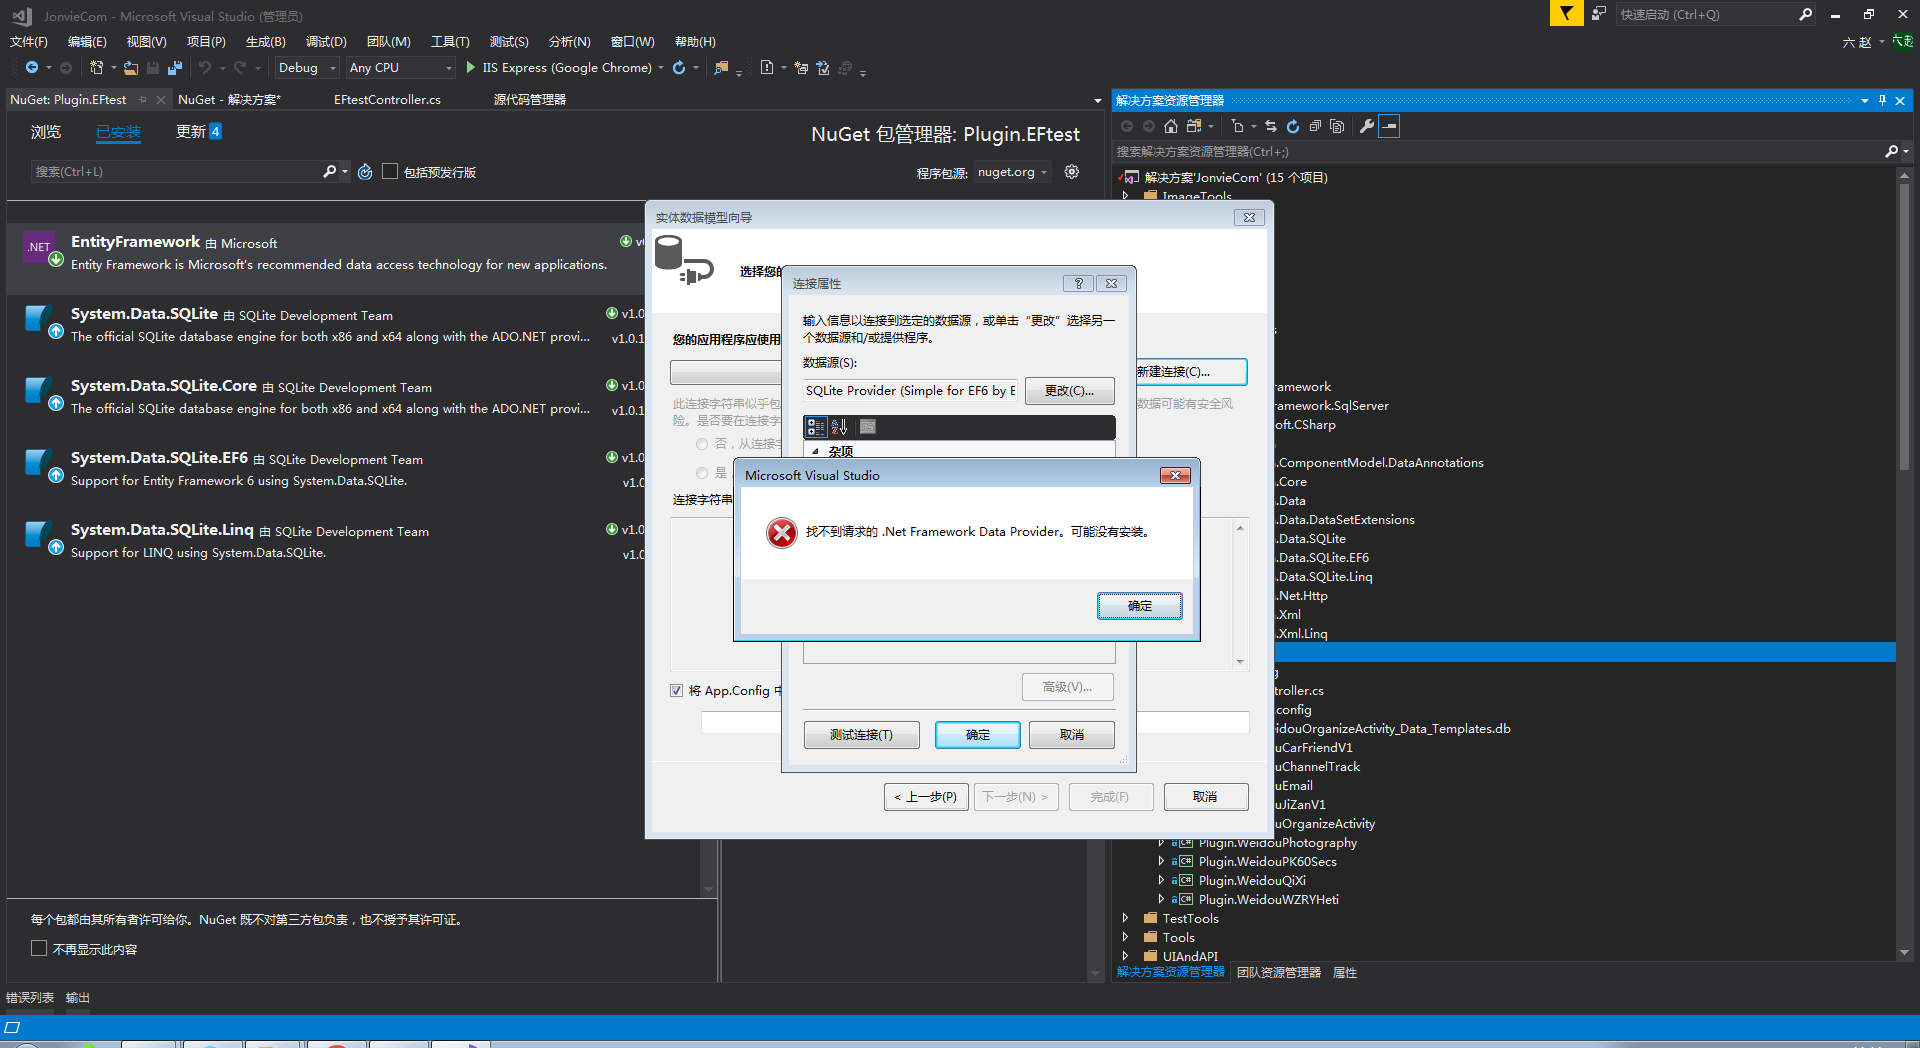This screenshot has width=1920, height=1048.
Task: Click the help question mark in connection dialog
Action: coord(1078,284)
